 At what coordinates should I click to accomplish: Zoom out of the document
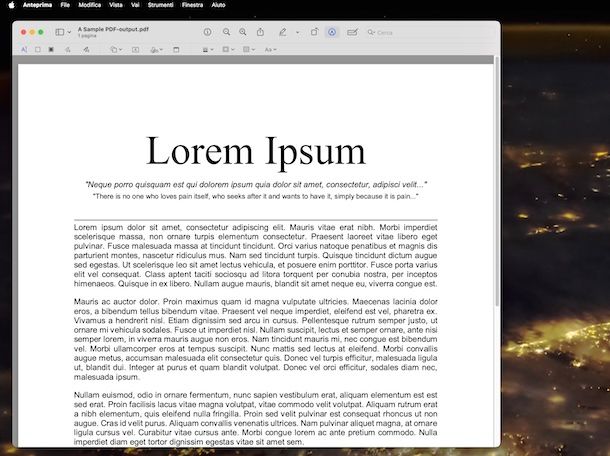227,32
